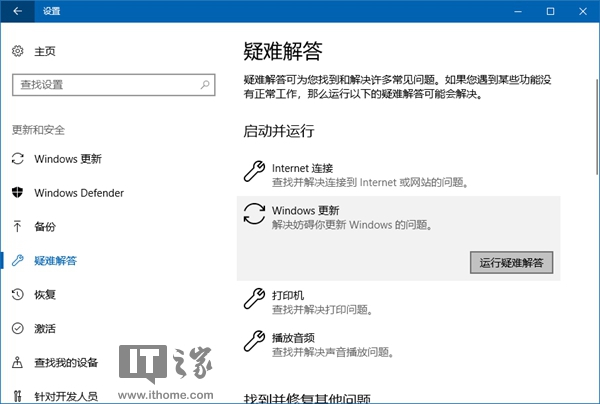Open the 主页 home page
This screenshot has height=404, width=600.
pyautogui.click(x=45, y=51)
